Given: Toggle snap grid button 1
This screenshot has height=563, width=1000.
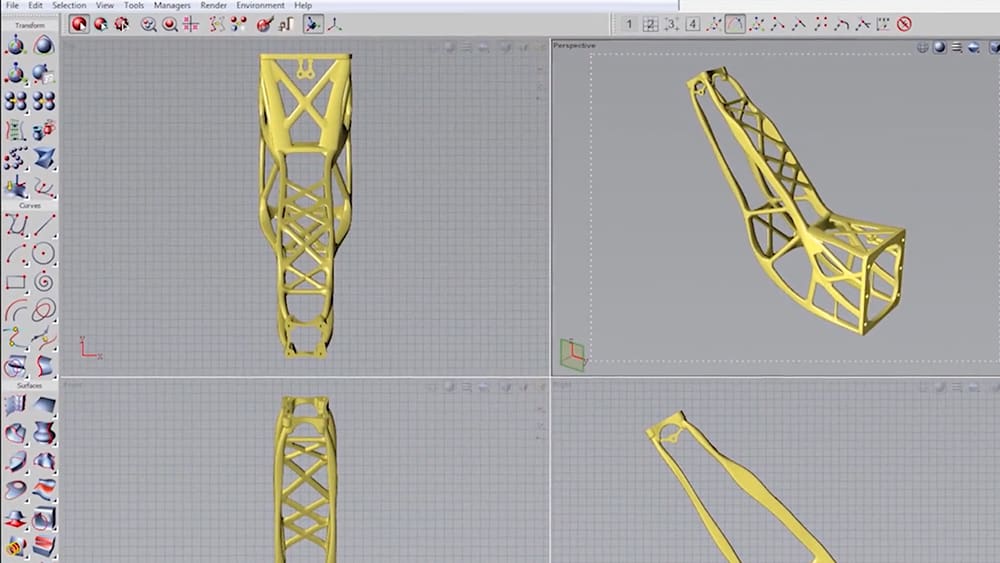Looking at the screenshot, I should coord(629,24).
